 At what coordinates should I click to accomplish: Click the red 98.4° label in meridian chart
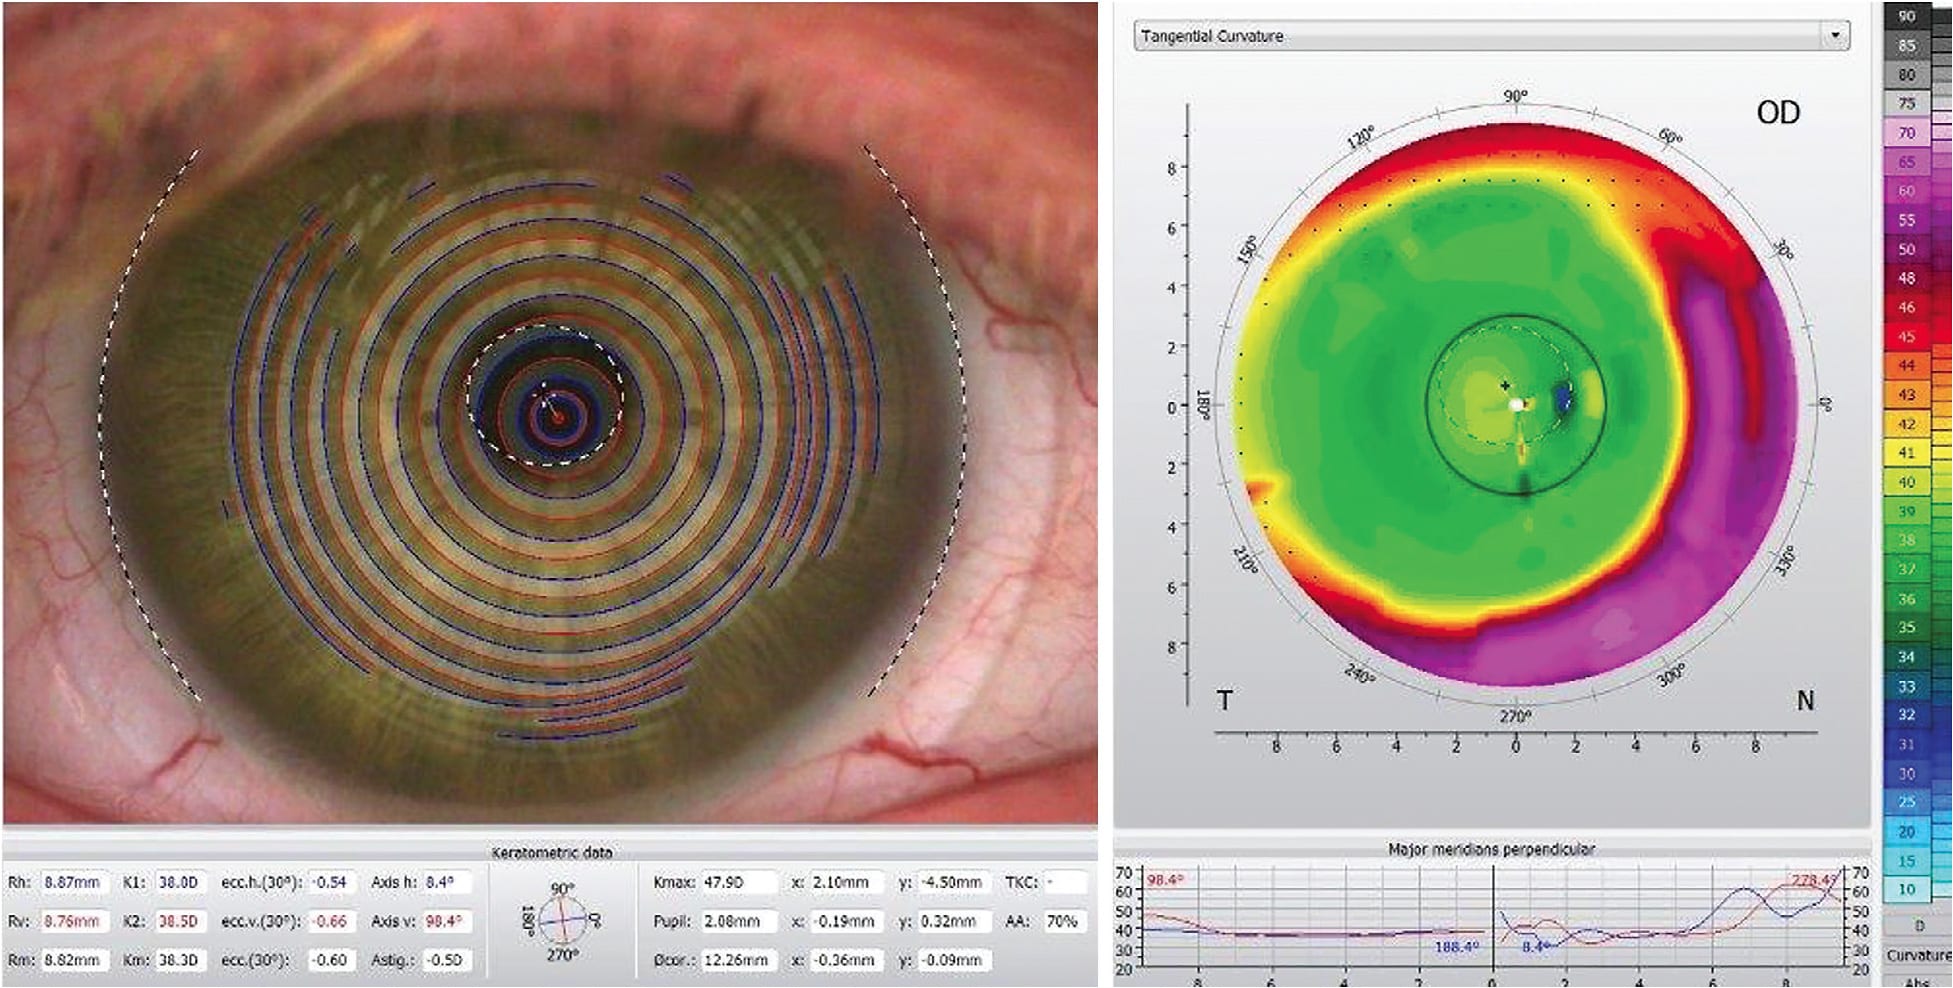coord(1165,880)
